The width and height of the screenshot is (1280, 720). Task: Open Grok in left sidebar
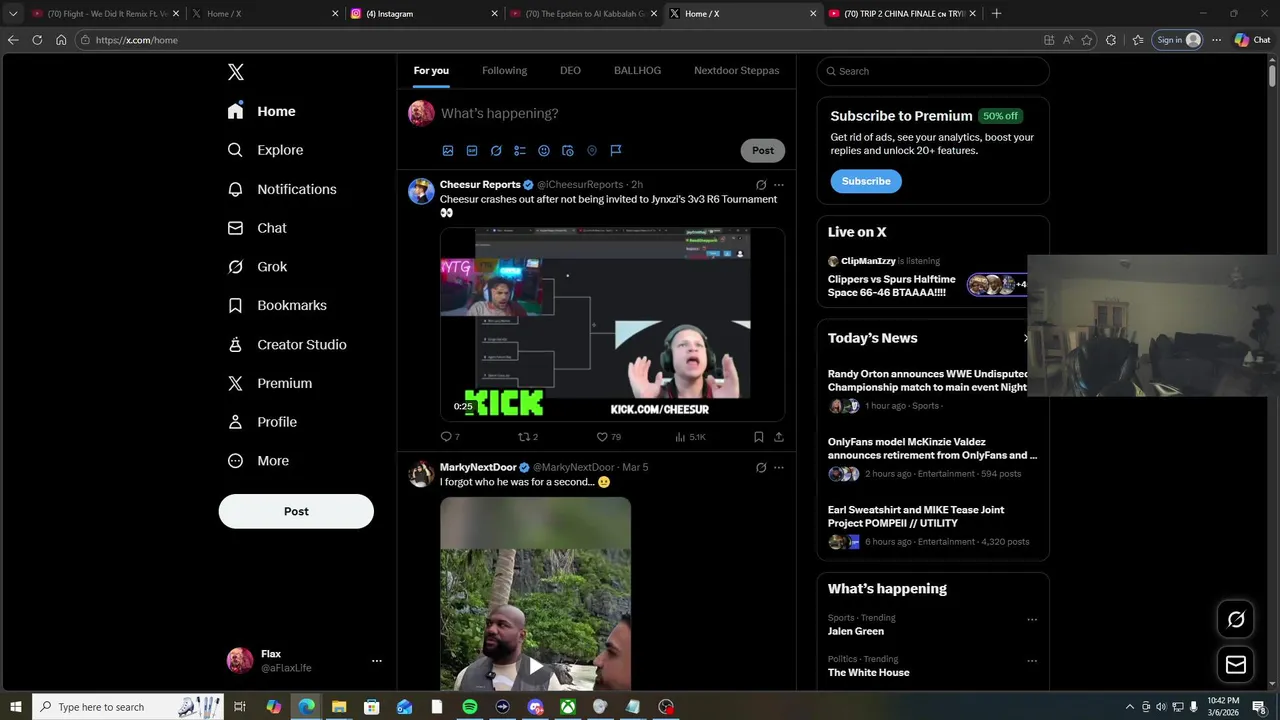click(x=258, y=267)
